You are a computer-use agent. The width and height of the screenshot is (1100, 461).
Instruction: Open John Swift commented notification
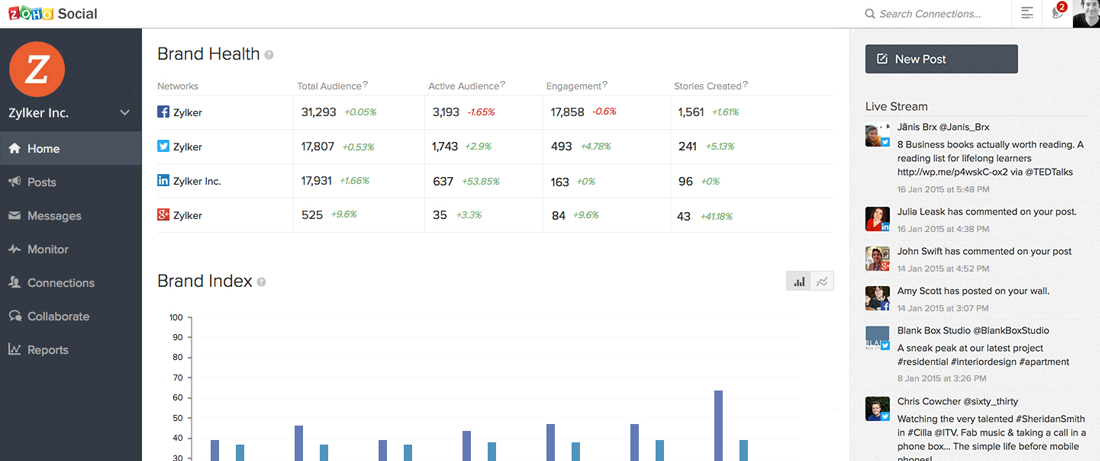[982, 251]
